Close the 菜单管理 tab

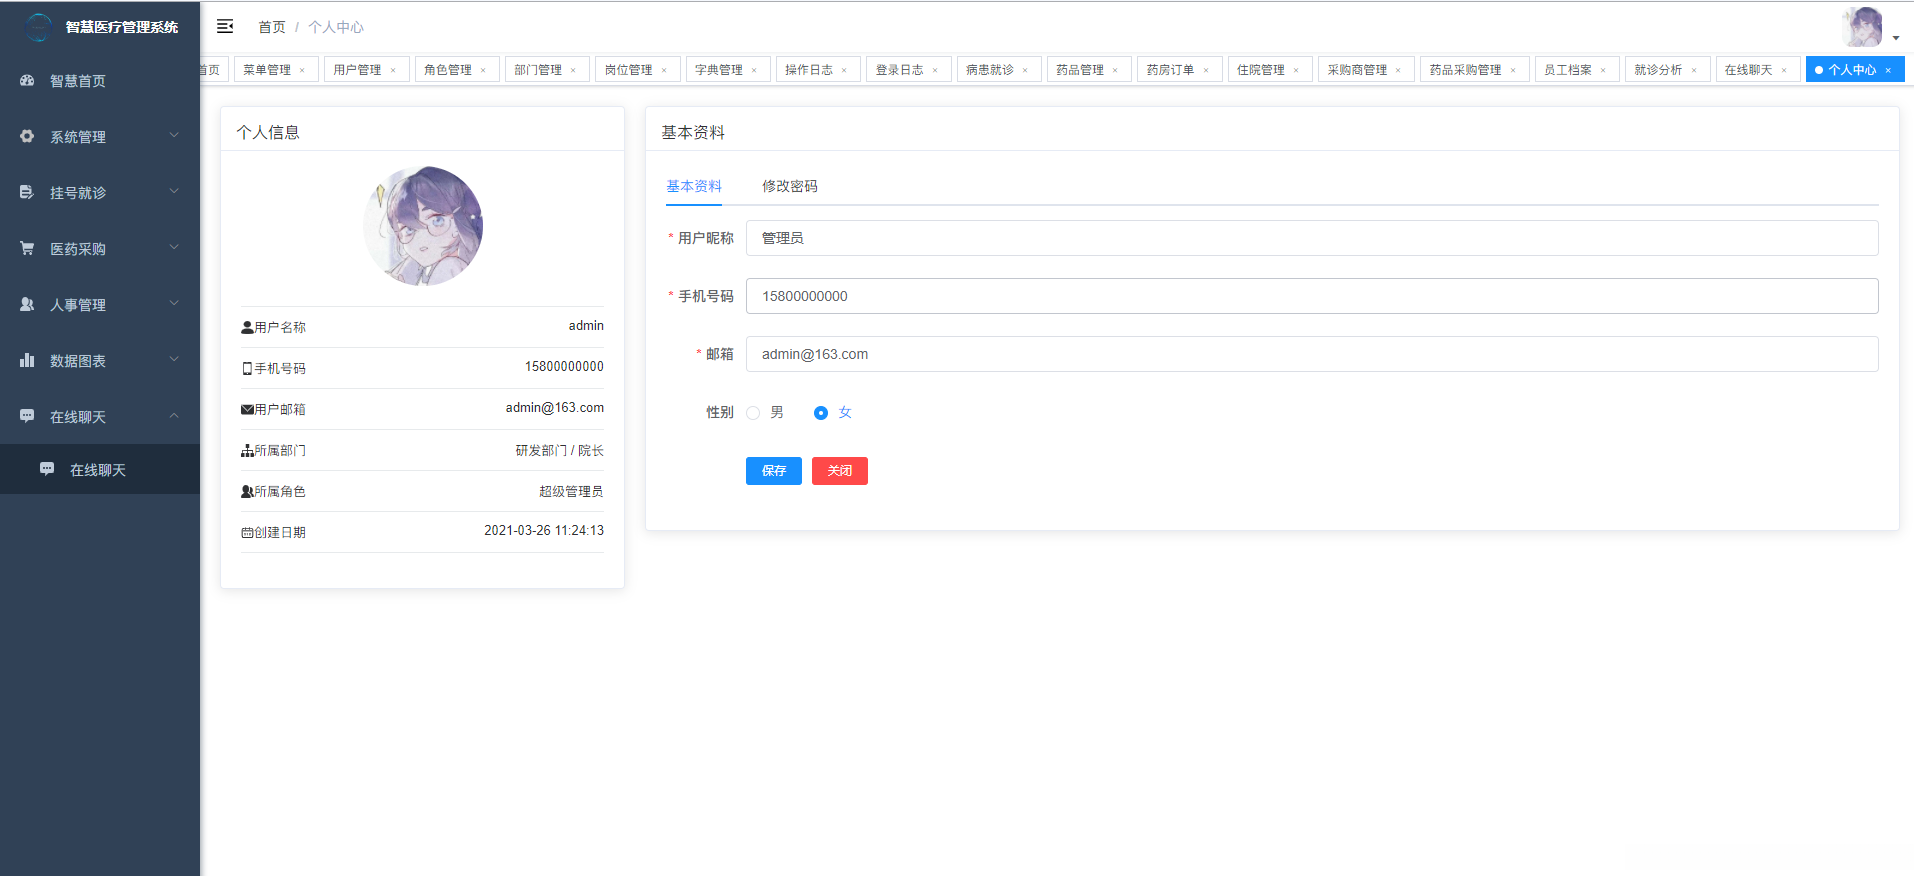tap(302, 70)
